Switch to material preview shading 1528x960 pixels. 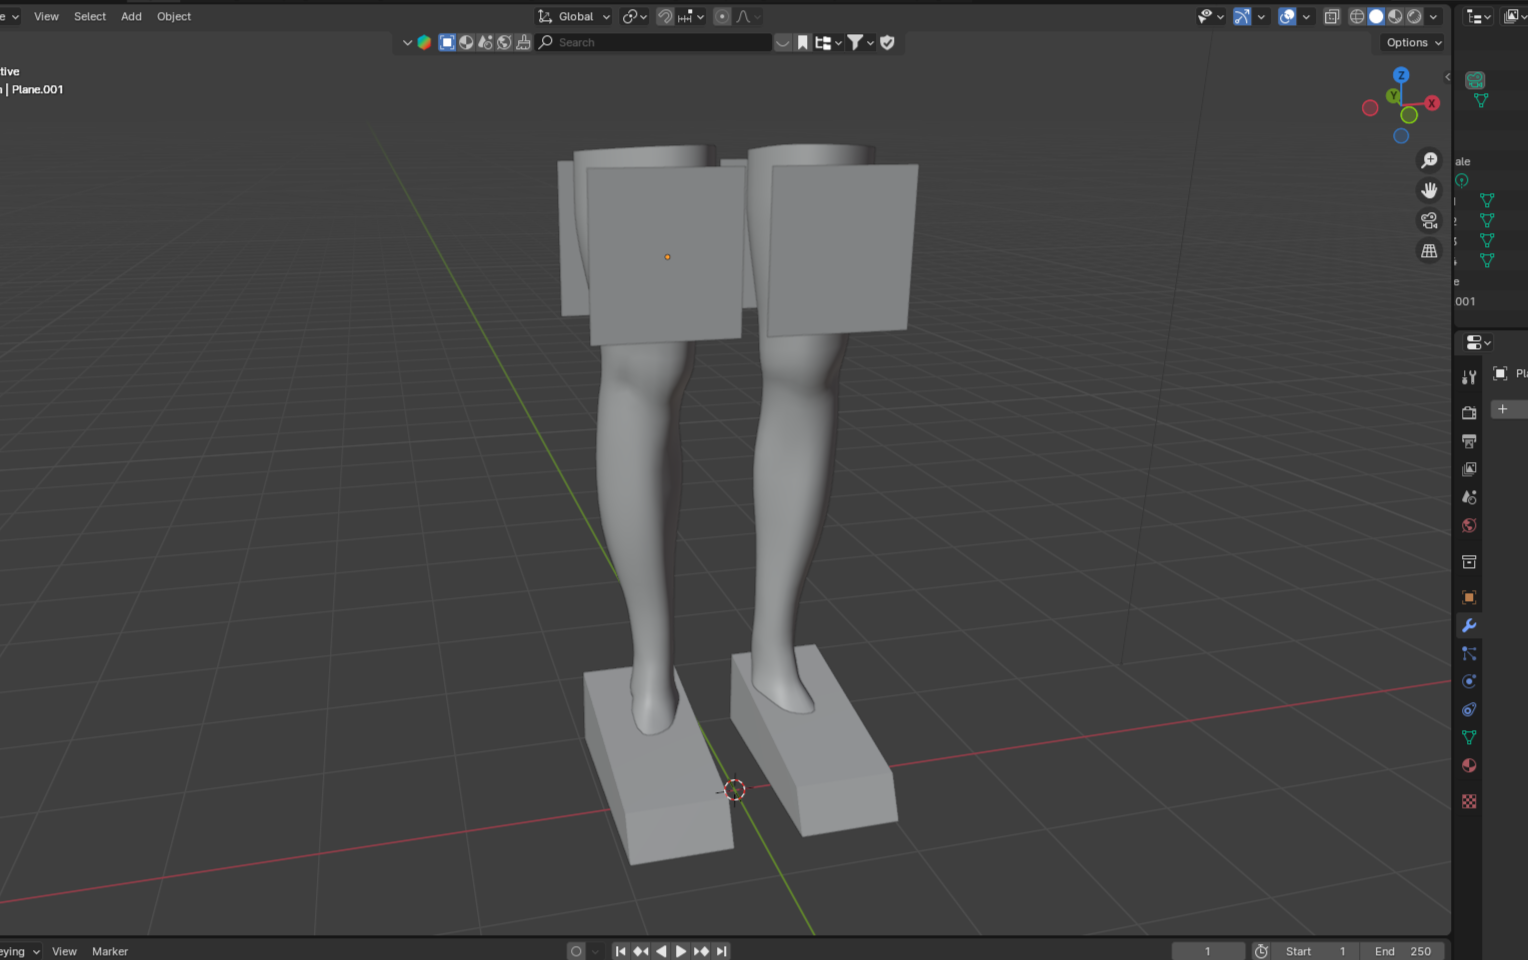tap(1395, 16)
